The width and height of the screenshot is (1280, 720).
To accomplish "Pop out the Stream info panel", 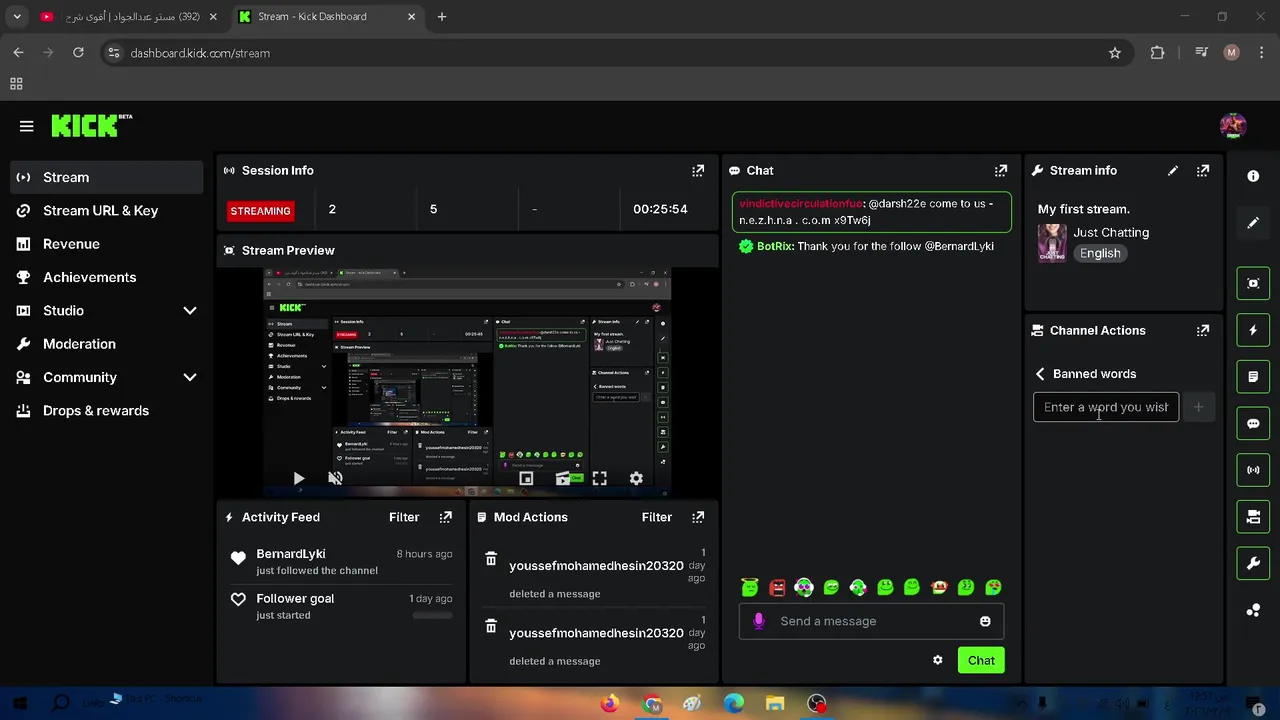I will (x=1203, y=171).
